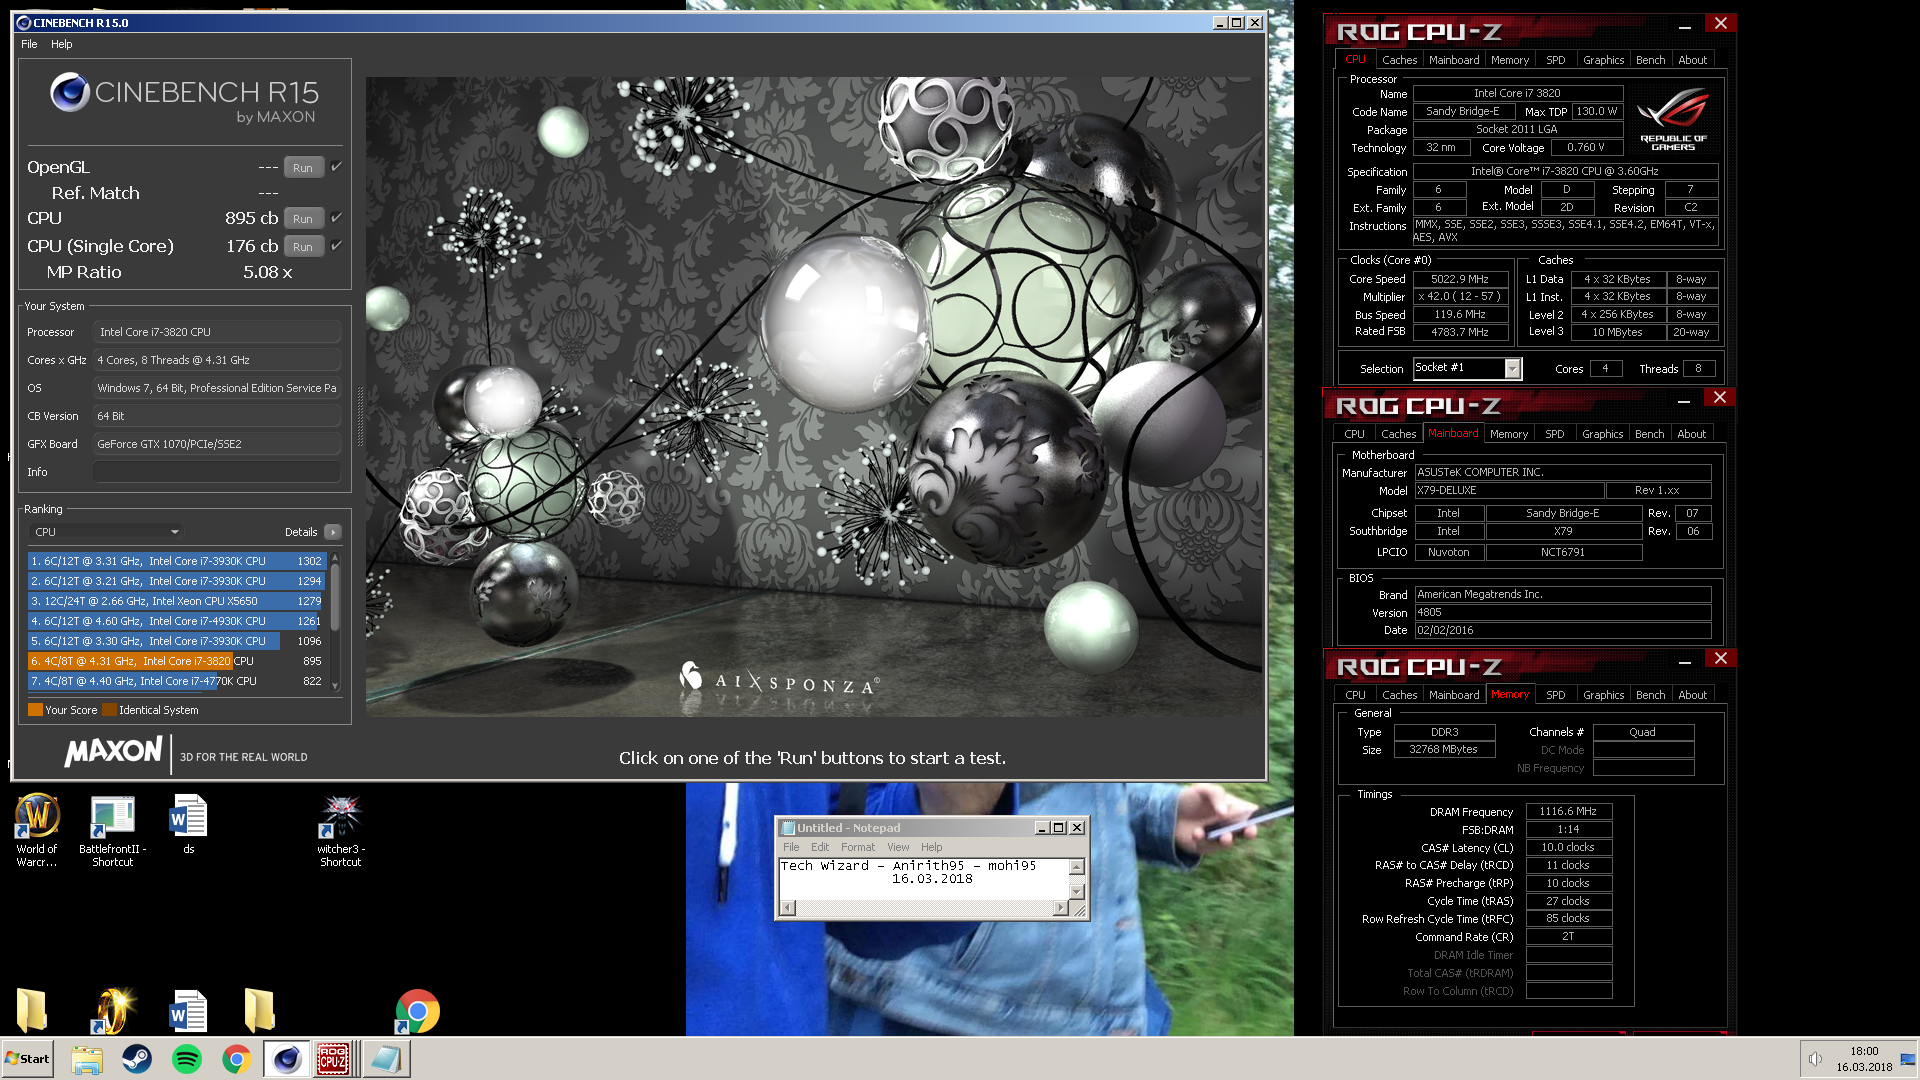
Task: Toggle the CPU test checkbox
Action: point(336,218)
